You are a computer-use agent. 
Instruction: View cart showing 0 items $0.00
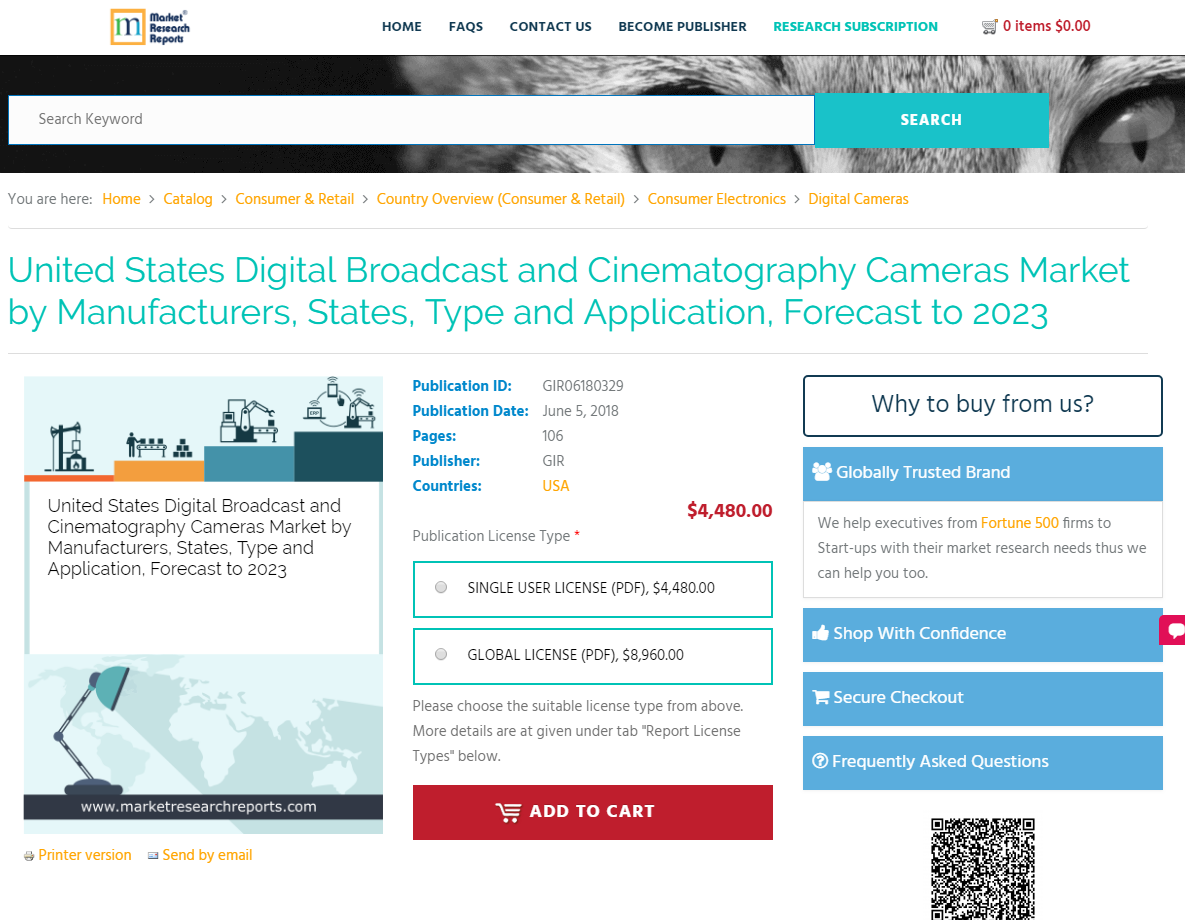click(x=1046, y=26)
